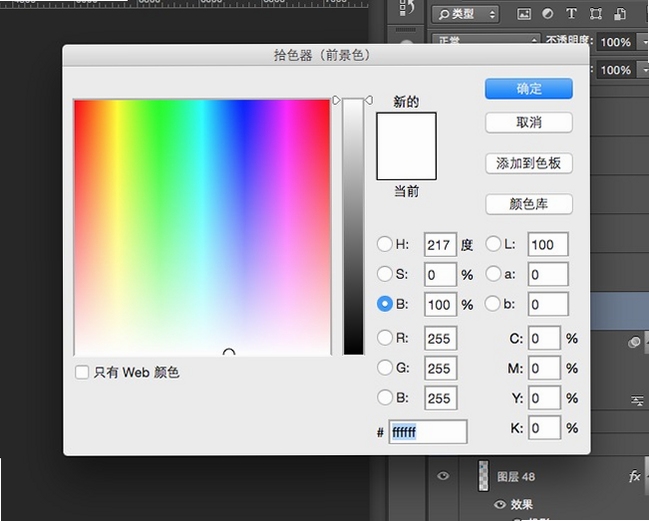The height and width of the screenshot is (521, 649).
Task: Click the opacity 100% field in Layers
Action: 615,42
